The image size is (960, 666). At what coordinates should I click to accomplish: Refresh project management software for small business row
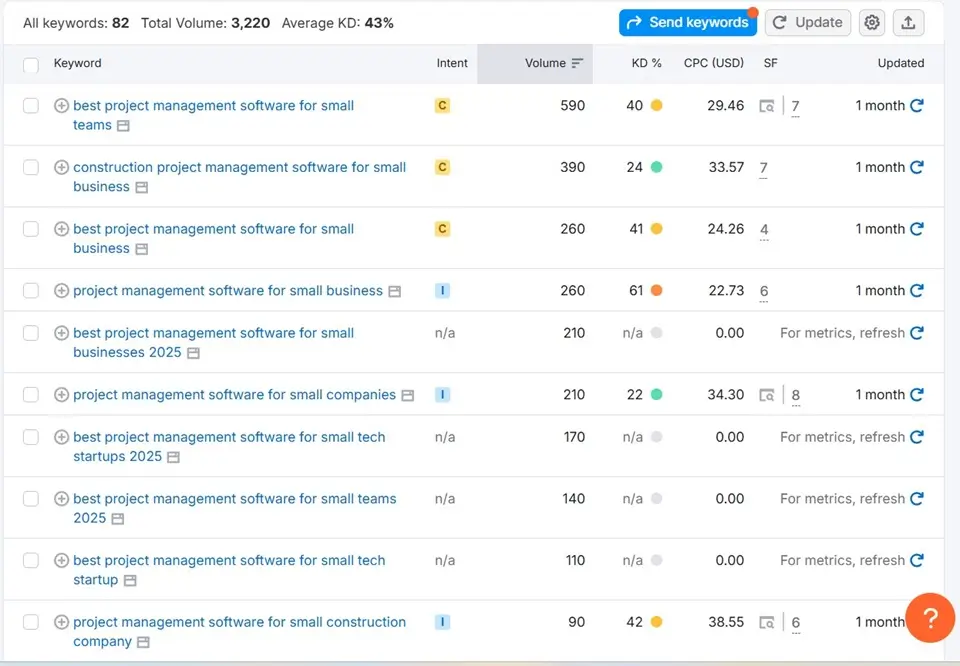point(917,290)
